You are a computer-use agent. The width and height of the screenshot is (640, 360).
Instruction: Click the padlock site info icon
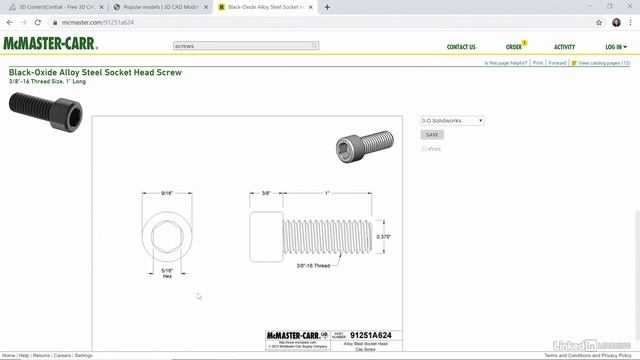click(x=55, y=22)
